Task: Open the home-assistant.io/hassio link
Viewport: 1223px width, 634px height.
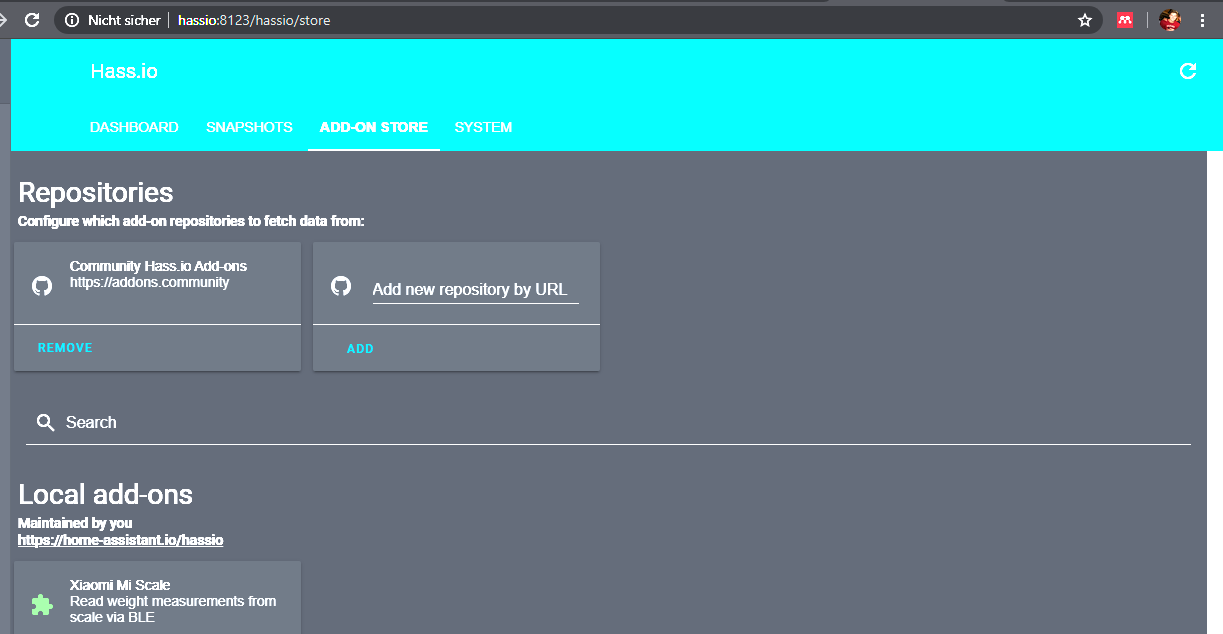Action: click(120, 540)
